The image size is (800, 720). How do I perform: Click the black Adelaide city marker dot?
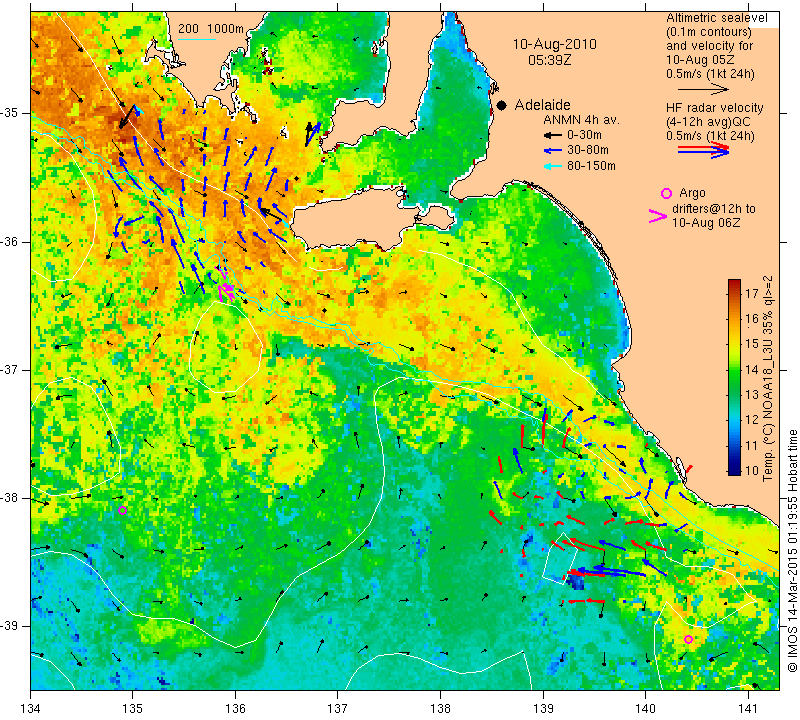(502, 105)
